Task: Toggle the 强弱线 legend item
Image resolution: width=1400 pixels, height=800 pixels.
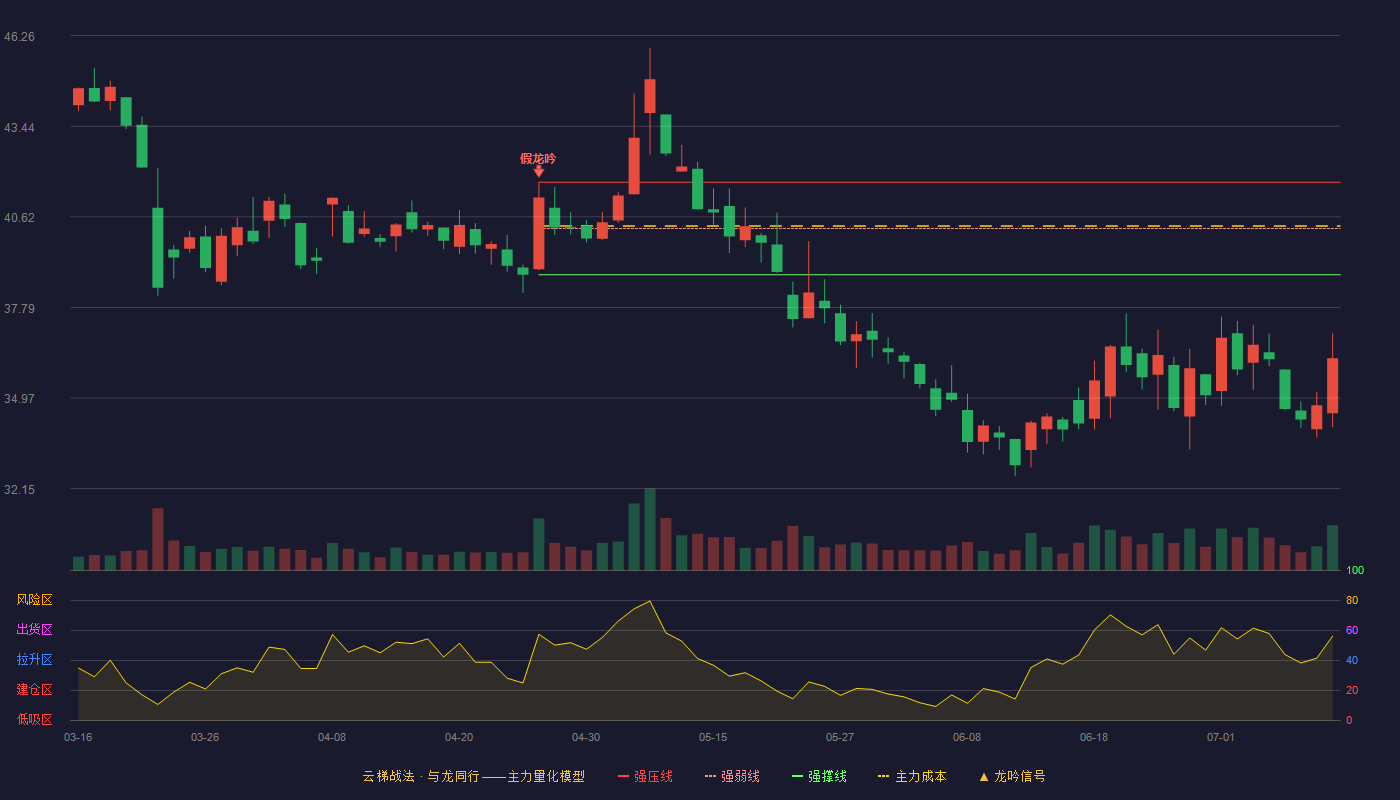Action: click(732, 776)
